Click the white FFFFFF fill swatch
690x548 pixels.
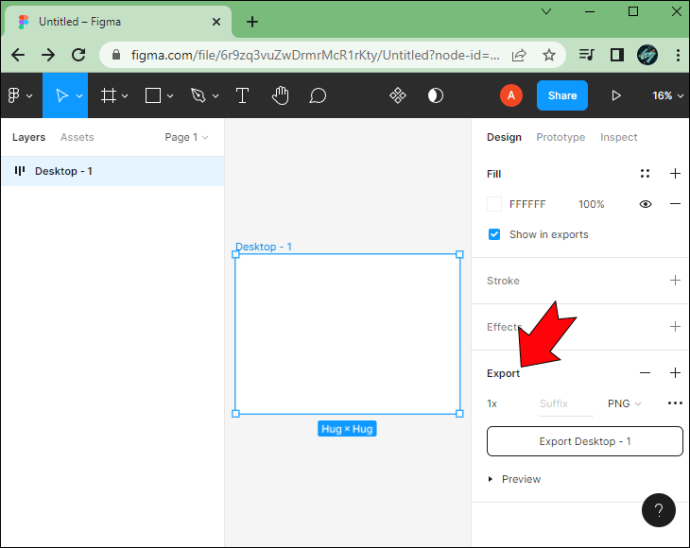click(x=494, y=204)
